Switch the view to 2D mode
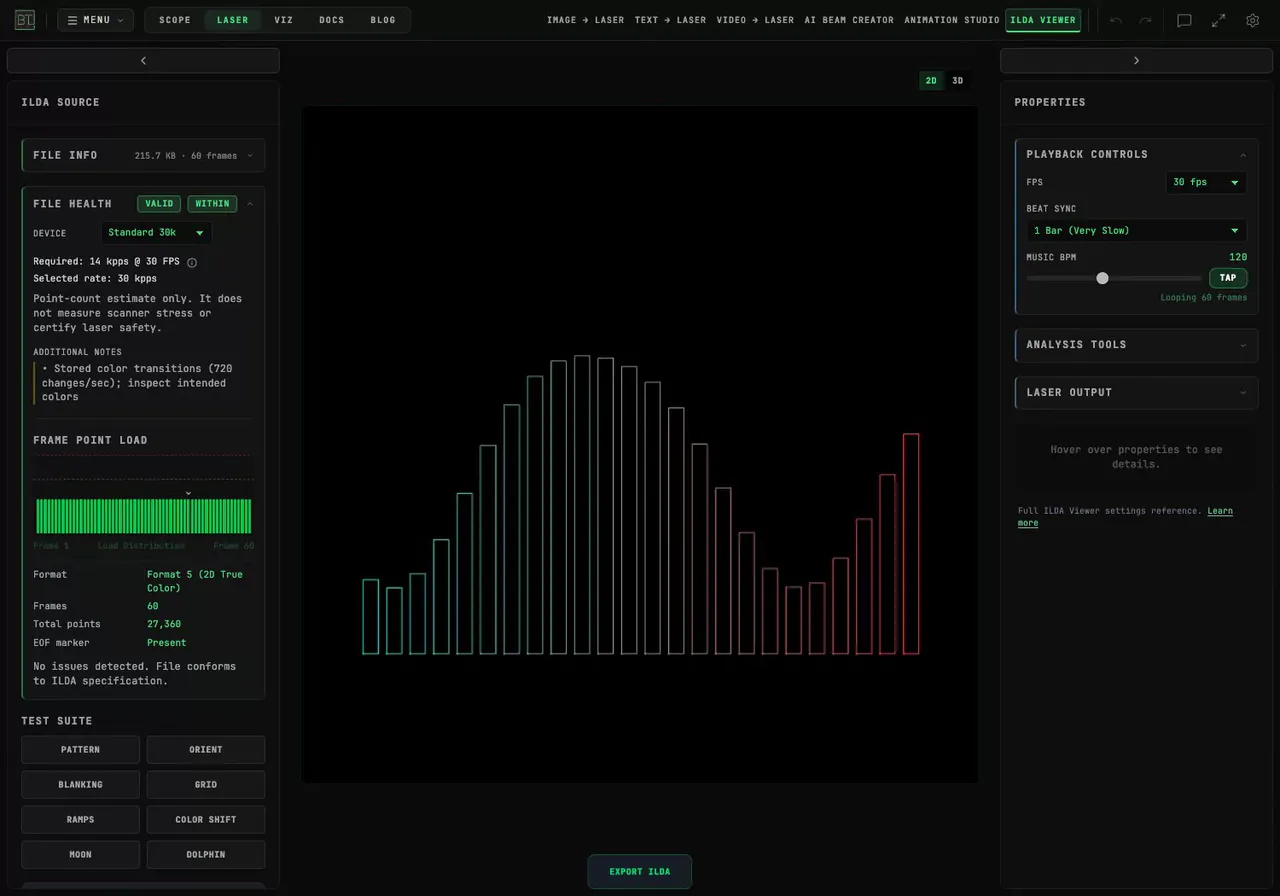1280x896 pixels. click(931, 81)
